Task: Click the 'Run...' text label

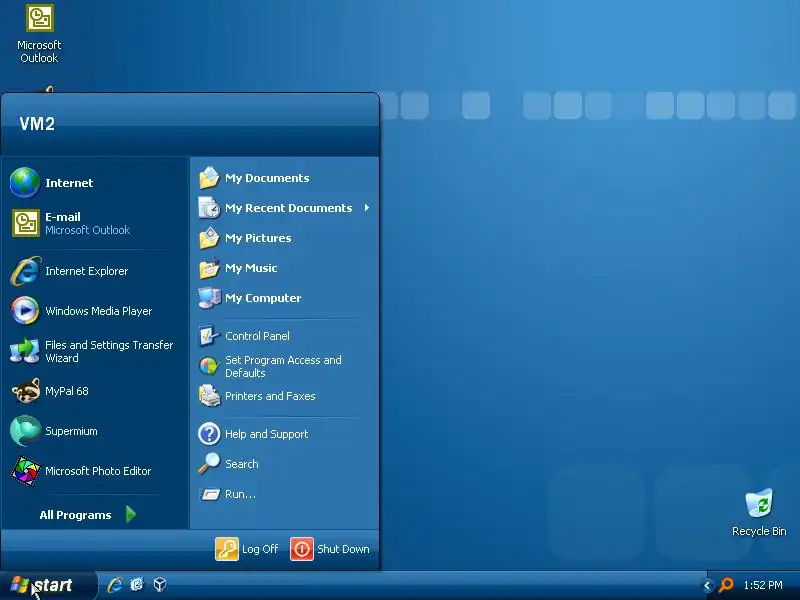Action: tap(240, 494)
